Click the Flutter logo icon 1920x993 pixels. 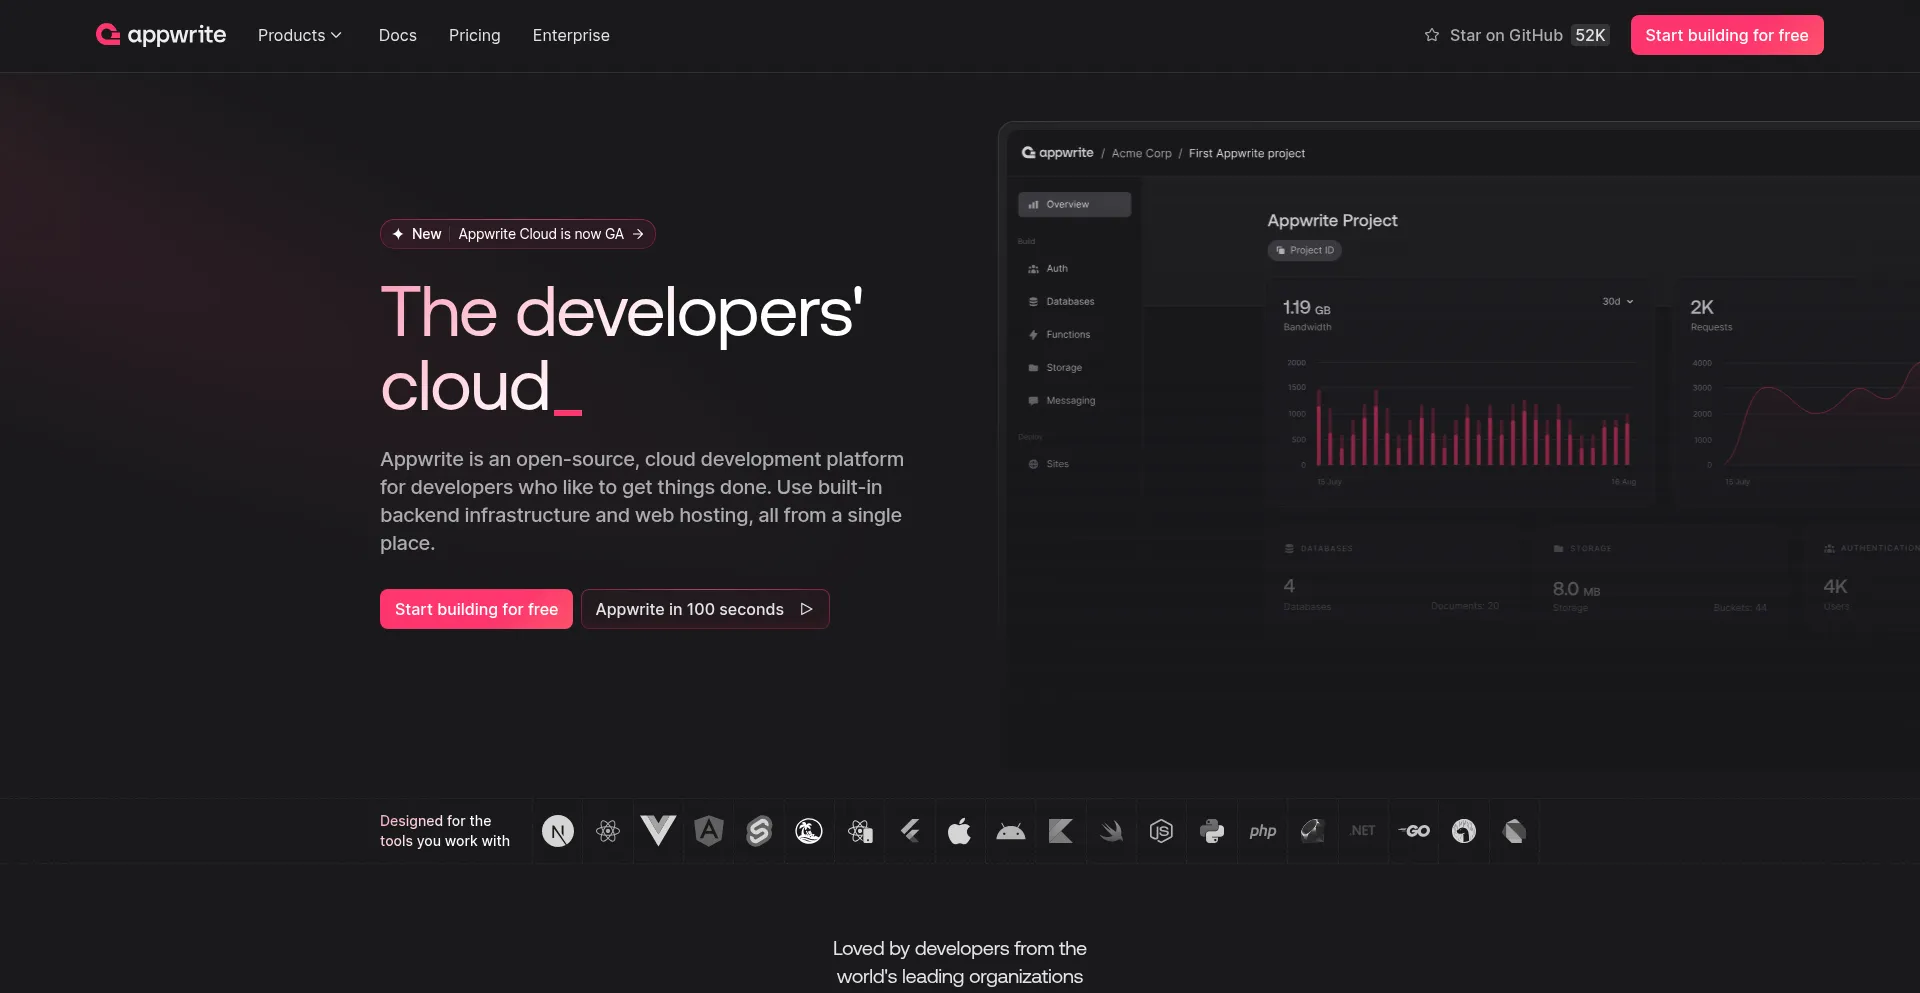[x=910, y=831]
